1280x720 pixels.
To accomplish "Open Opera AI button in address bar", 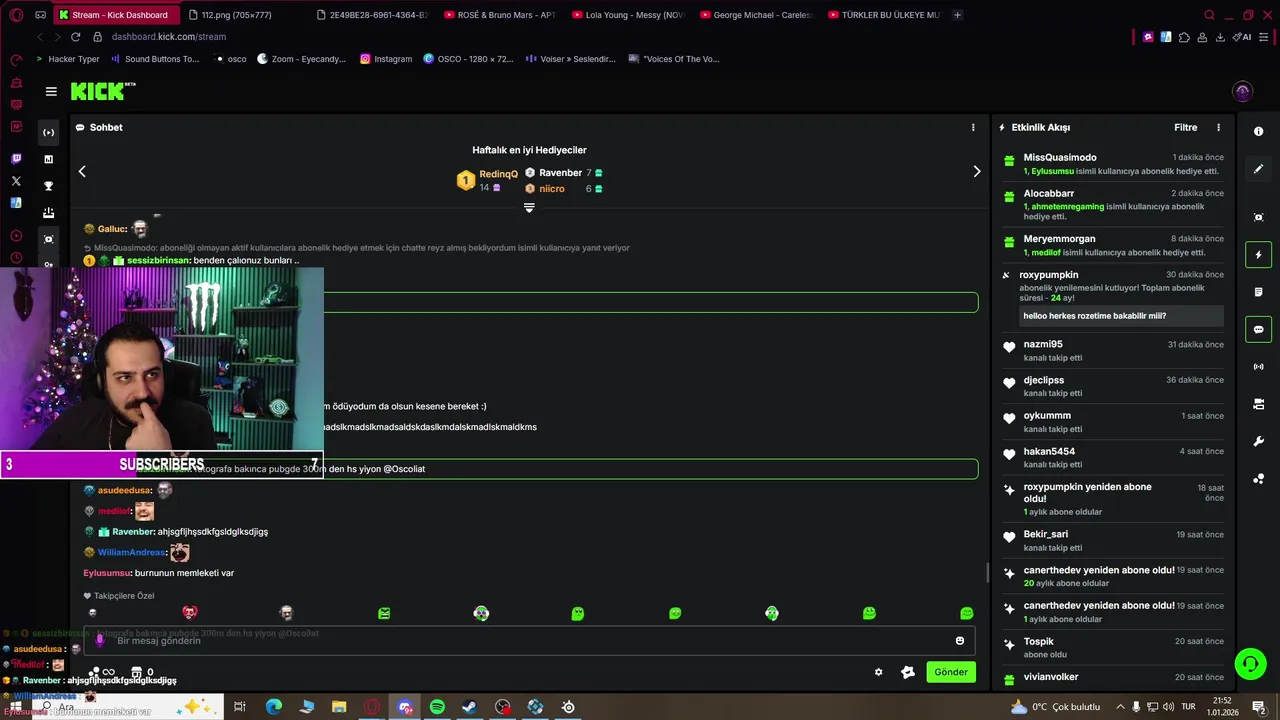I will [1242, 37].
